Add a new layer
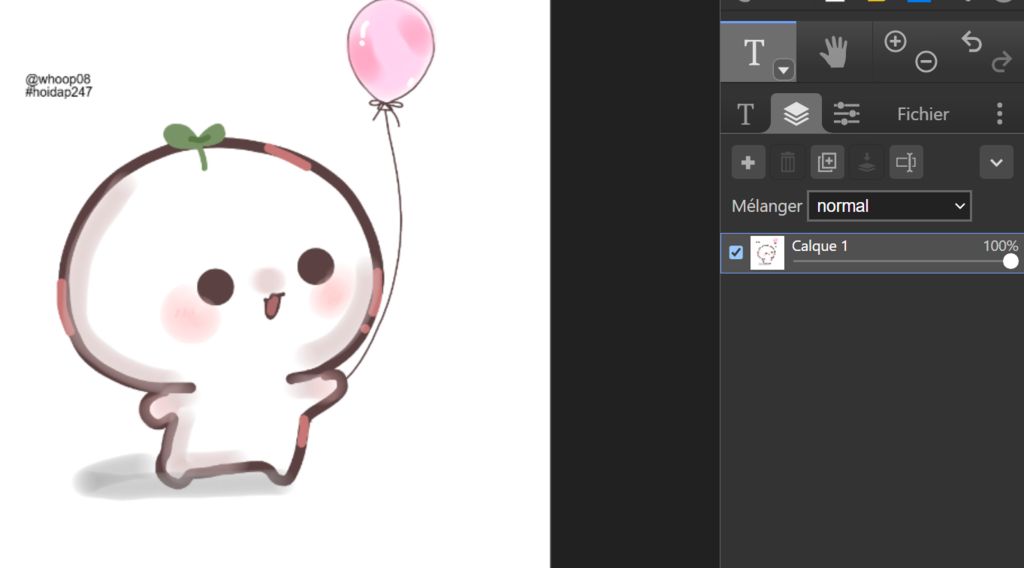The height and width of the screenshot is (568, 1024). 748,163
